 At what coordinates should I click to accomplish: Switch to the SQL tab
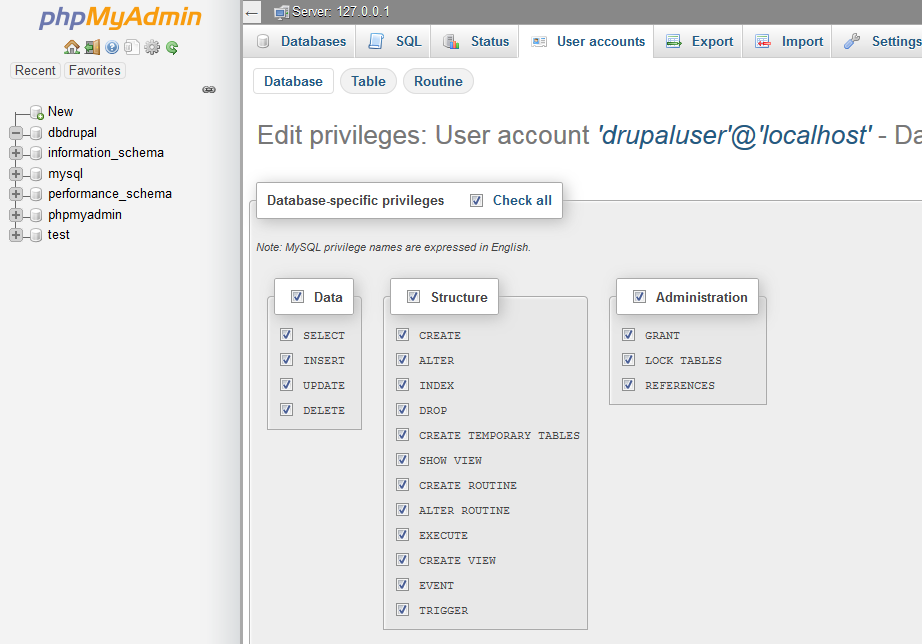(393, 42)
